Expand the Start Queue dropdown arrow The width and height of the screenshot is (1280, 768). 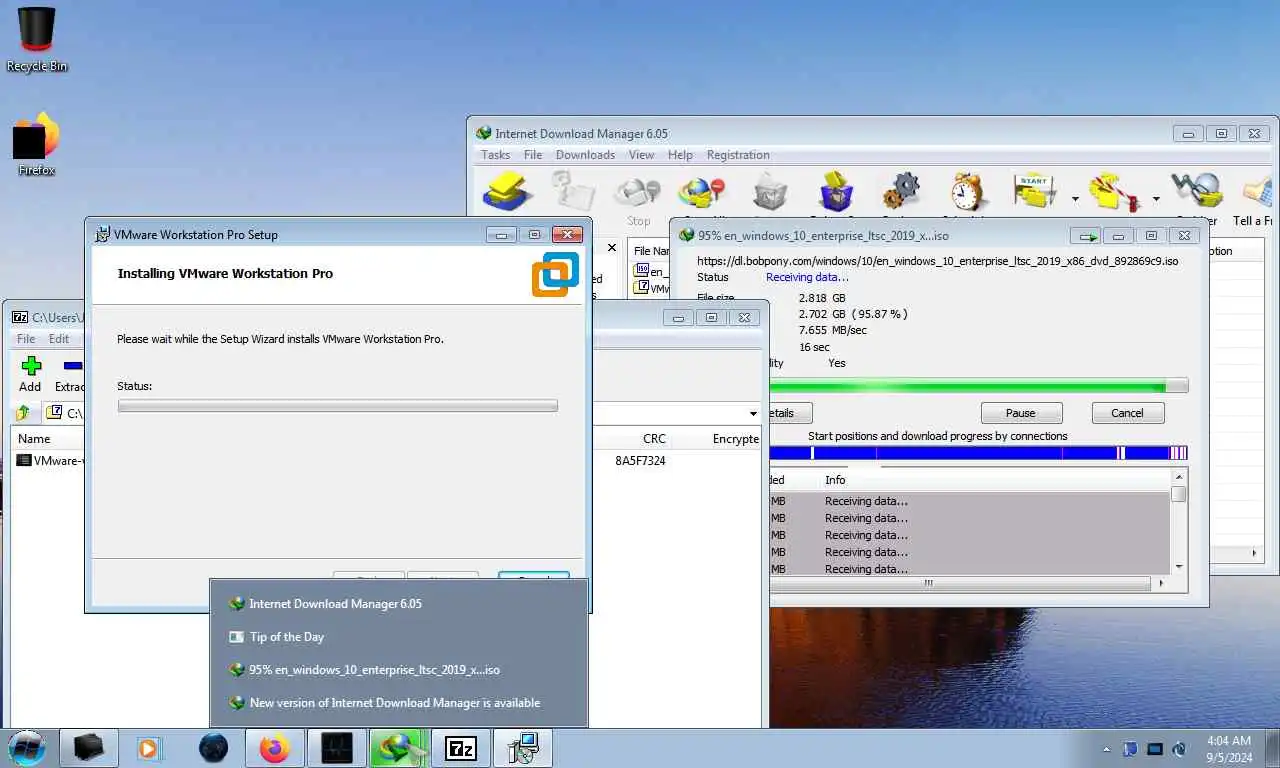pos(1075,199)
